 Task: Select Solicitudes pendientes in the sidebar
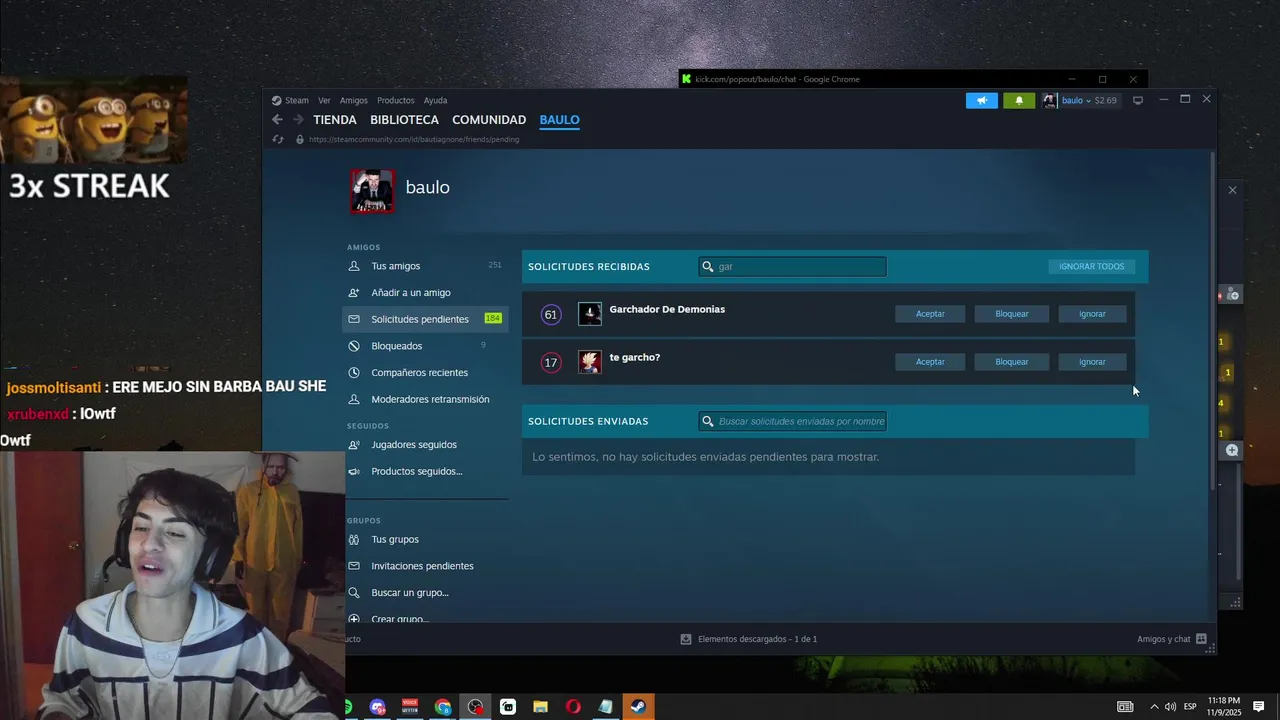click(425, 319)
